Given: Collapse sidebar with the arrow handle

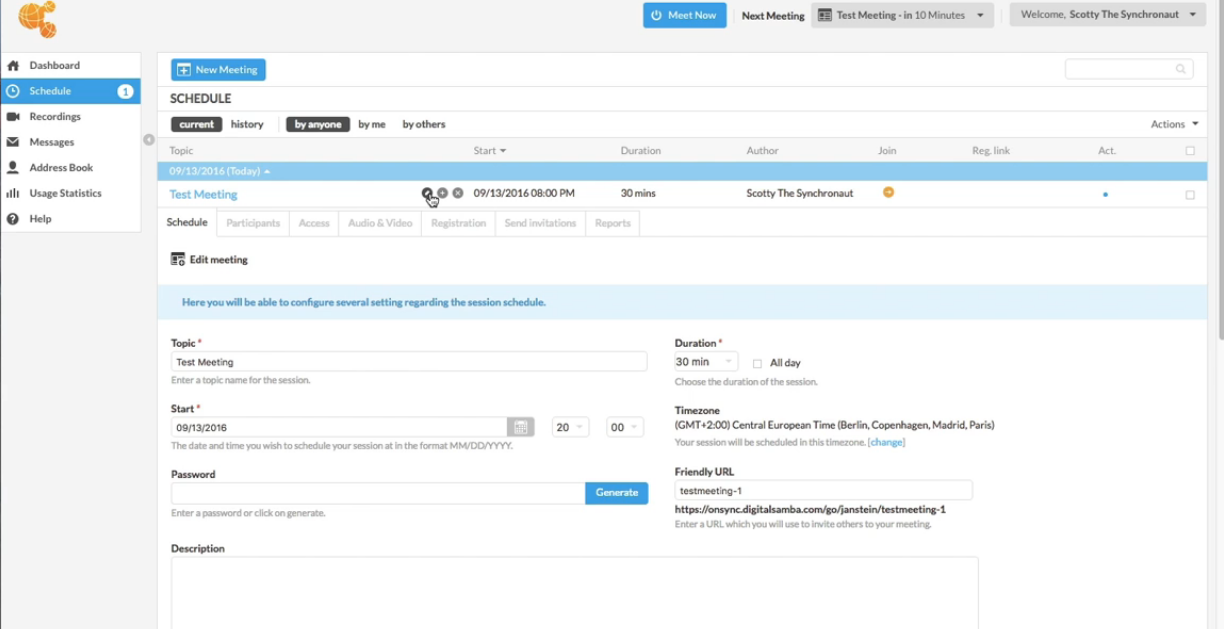Looking at the screenshot, I should pos(149,140).
